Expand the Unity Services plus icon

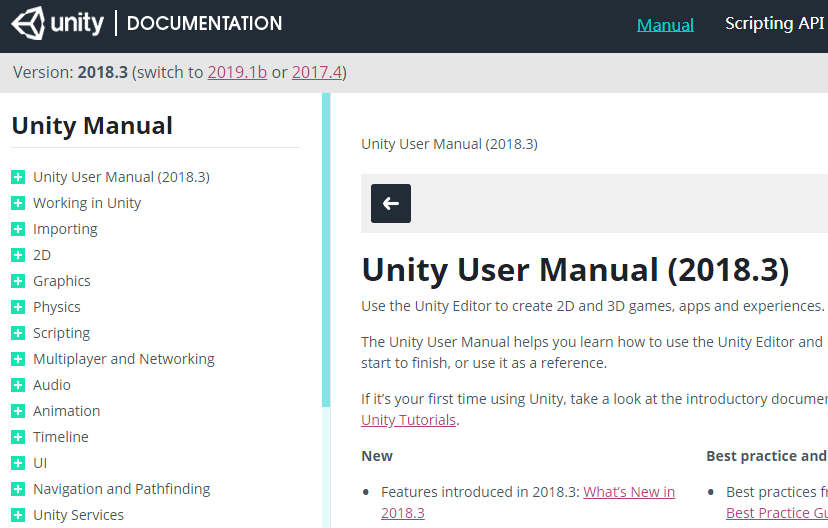coord(18,515)
